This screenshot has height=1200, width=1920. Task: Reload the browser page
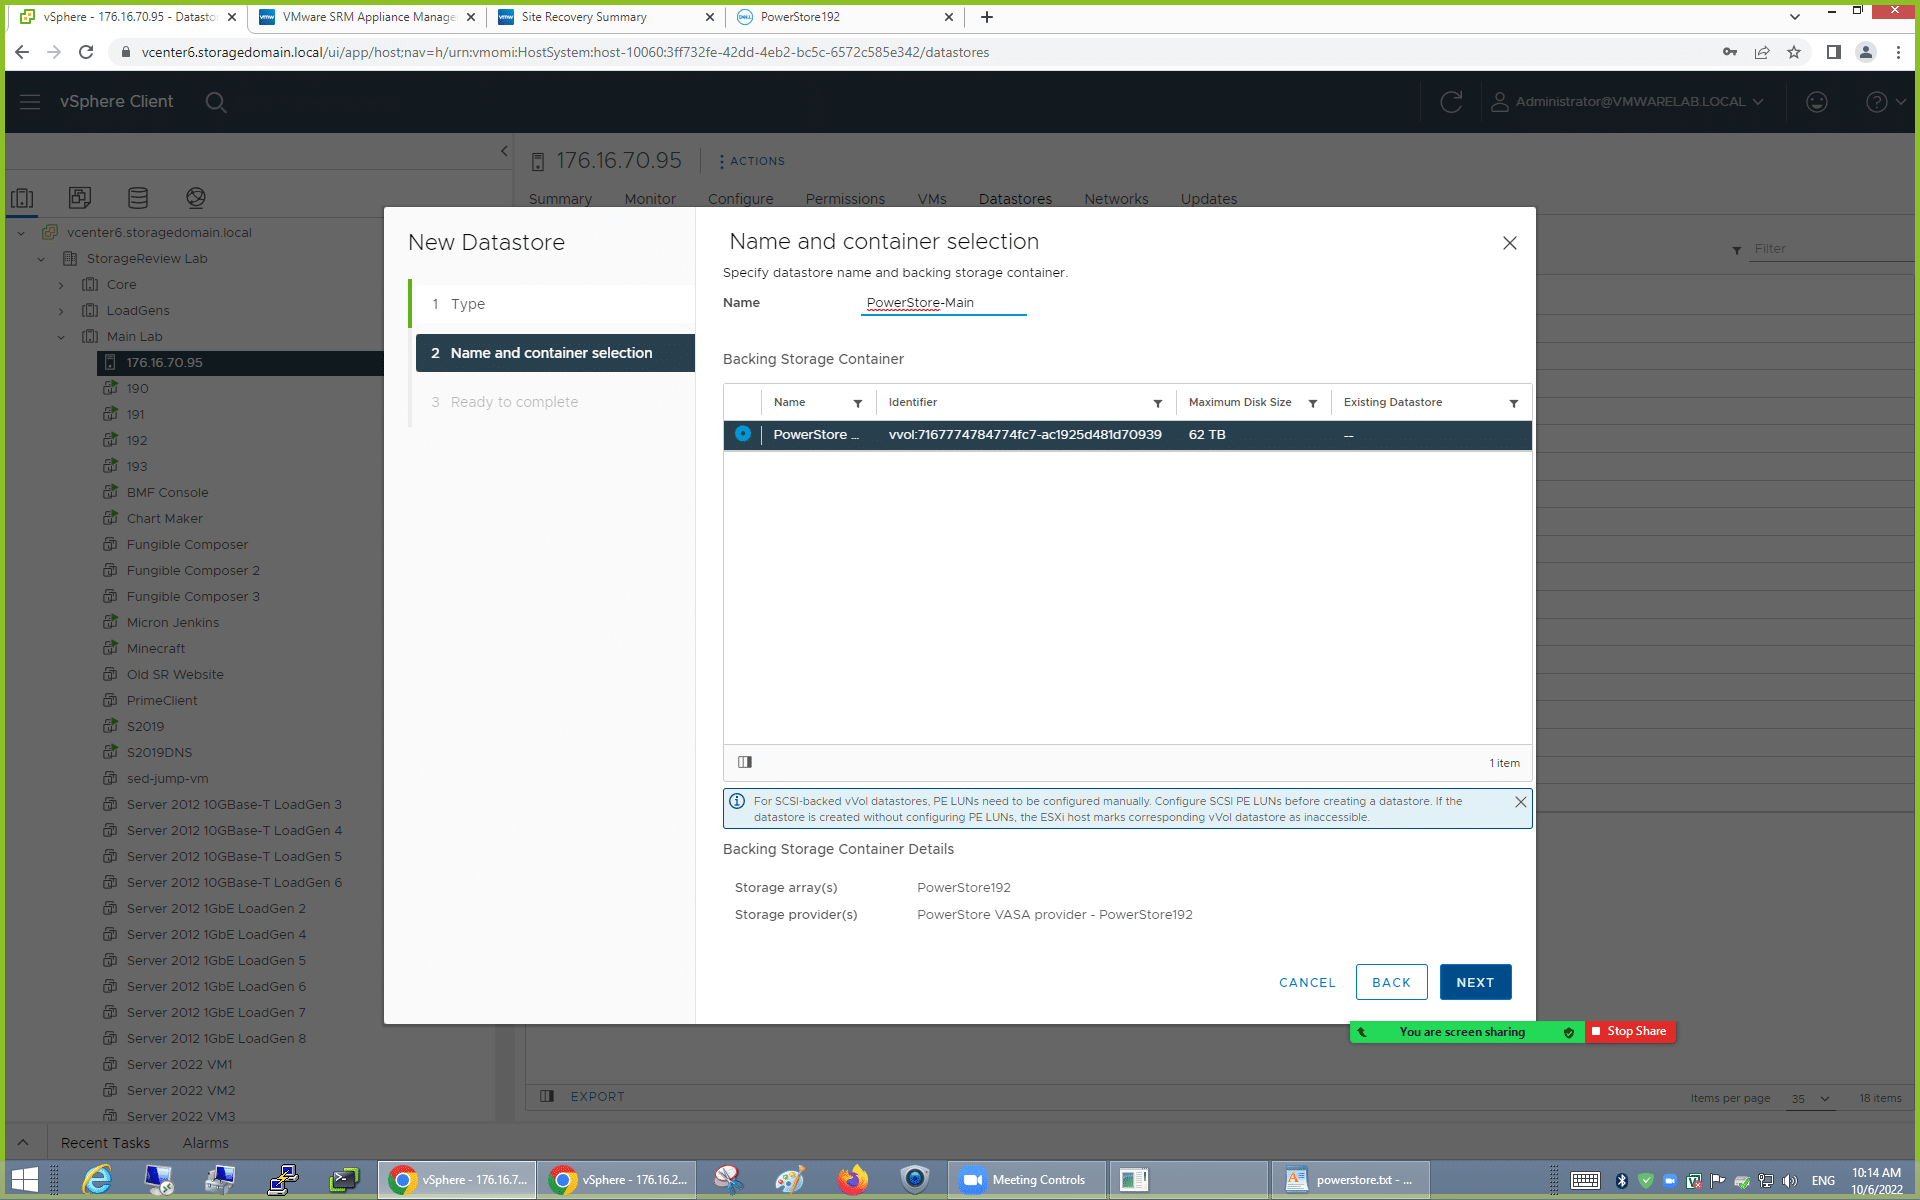pos(86,52)
